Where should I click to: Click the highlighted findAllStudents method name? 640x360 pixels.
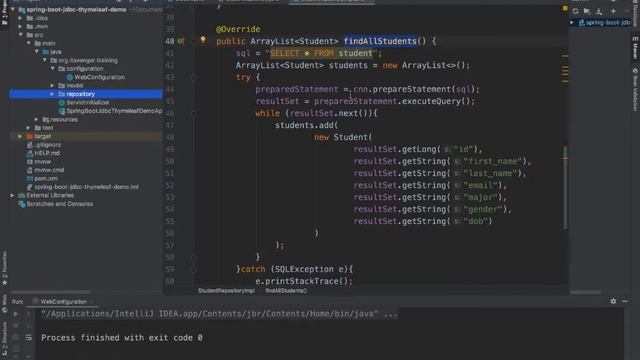coord(380,41)
